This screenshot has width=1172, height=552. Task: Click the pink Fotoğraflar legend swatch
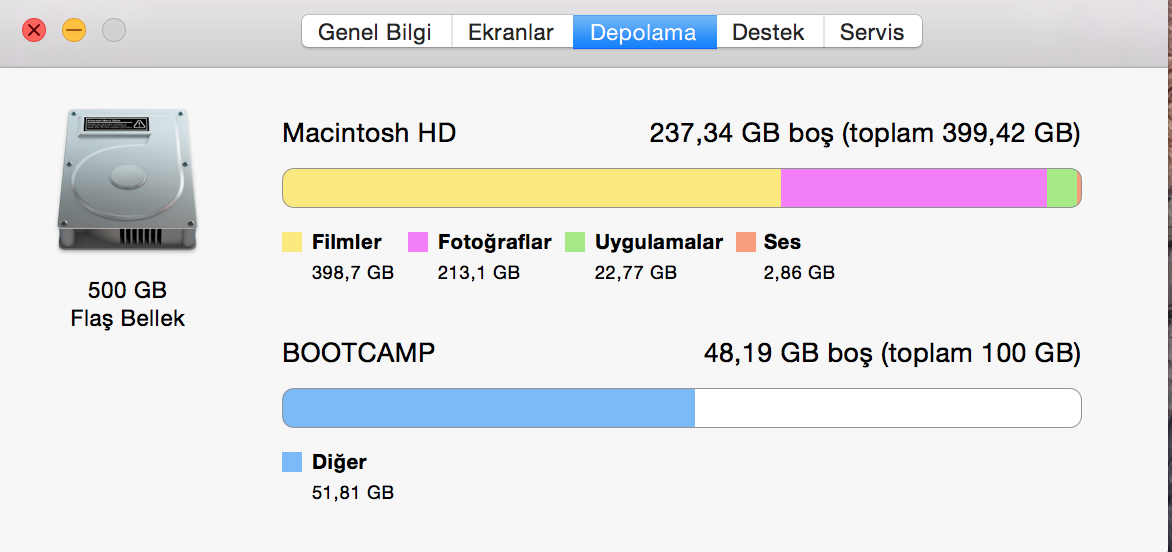pyautogui.click(x=418, y=242)
